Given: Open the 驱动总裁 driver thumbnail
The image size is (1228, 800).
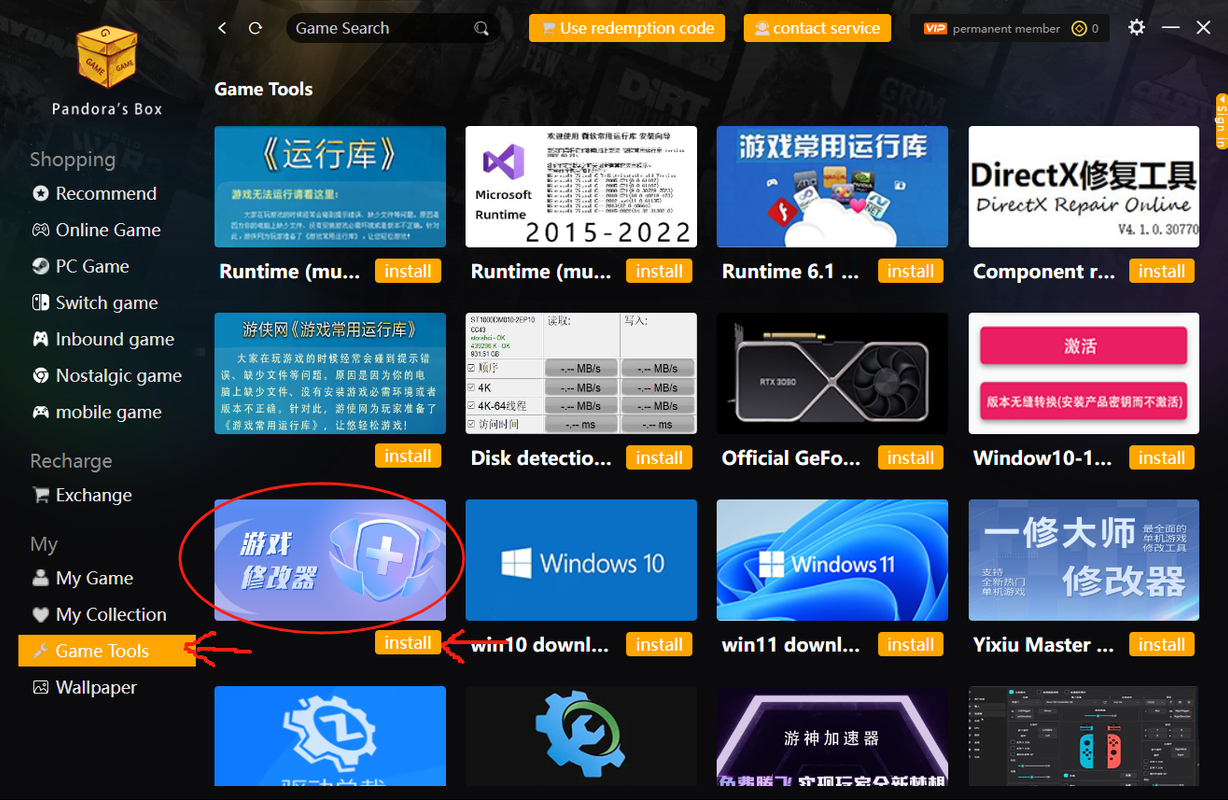Looking at the screenshot, I should [330, 736].
